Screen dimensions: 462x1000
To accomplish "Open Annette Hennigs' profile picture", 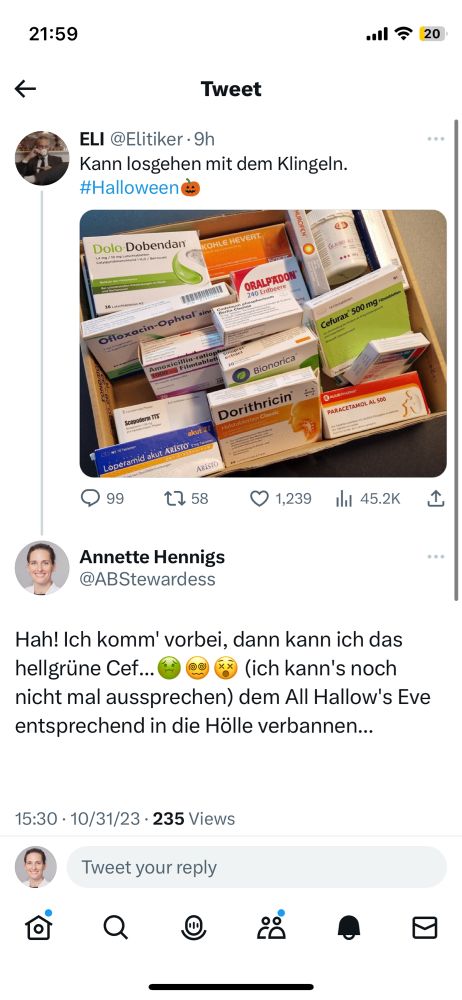I will coord(42,568).
